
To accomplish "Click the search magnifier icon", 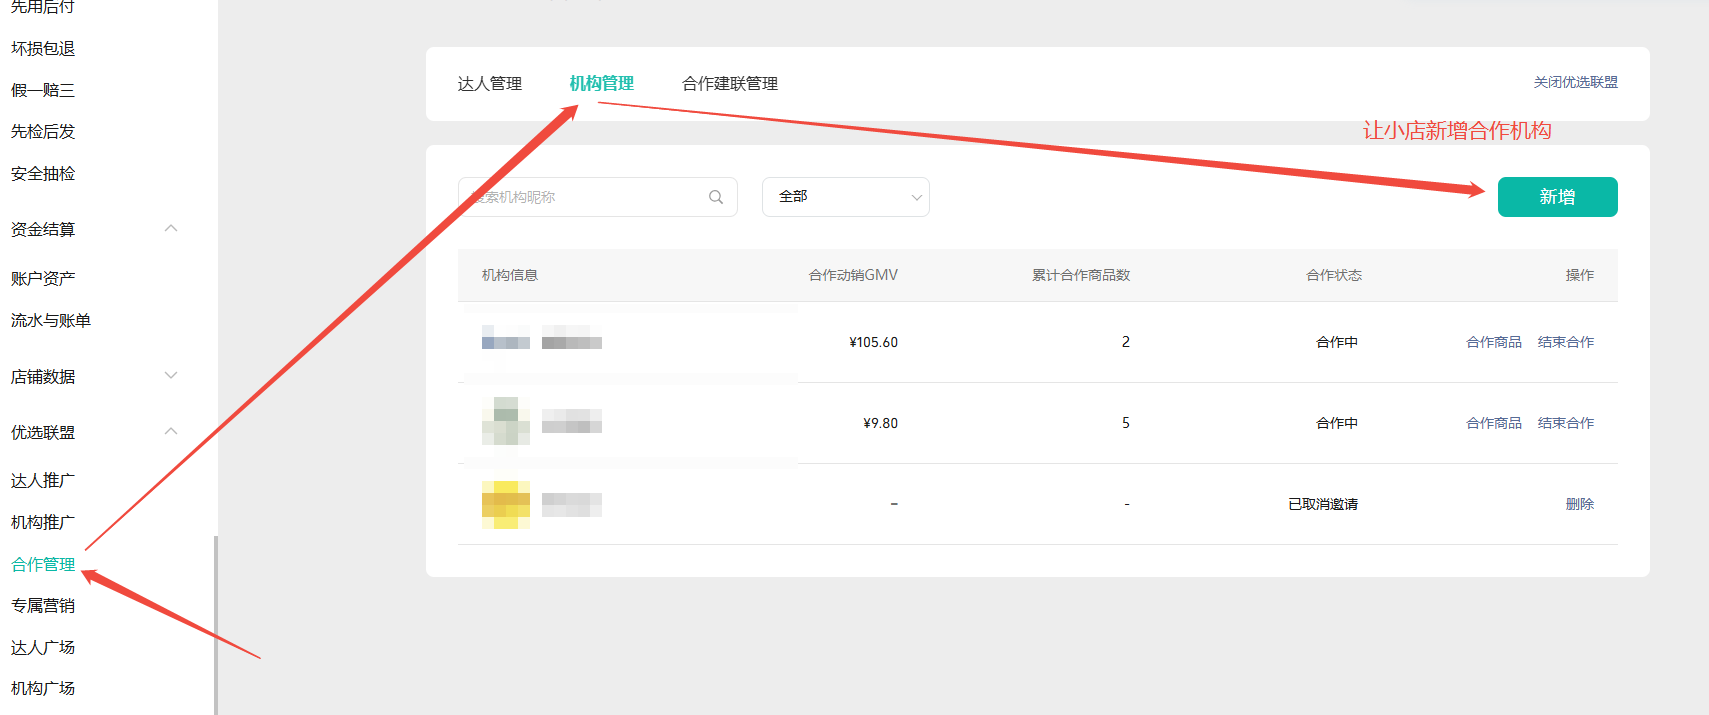I will [716, 197].
